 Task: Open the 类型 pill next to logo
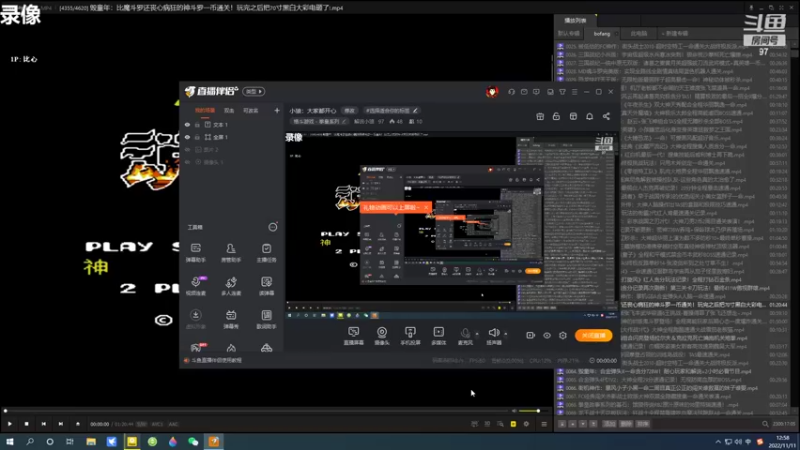pyautogui.click(x=254, y=91)
